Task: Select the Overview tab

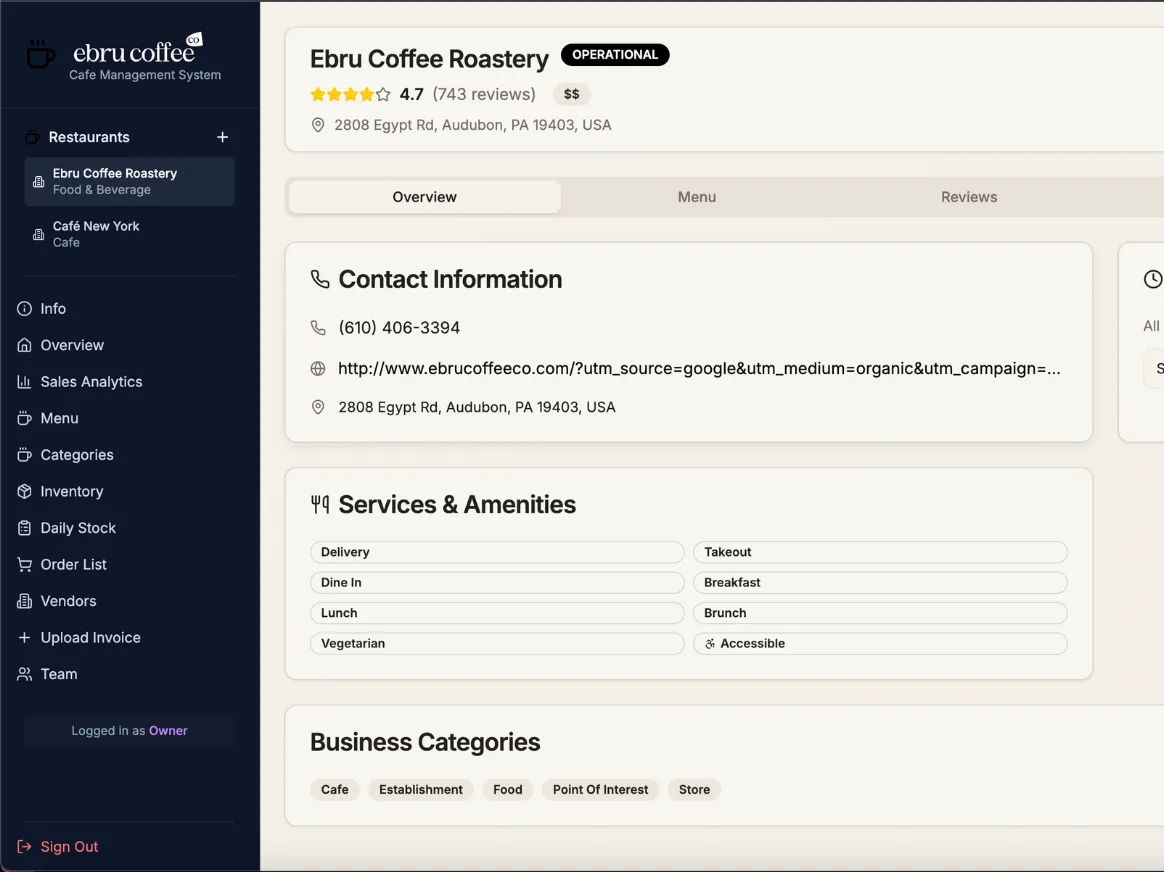Action: [424, 197]
